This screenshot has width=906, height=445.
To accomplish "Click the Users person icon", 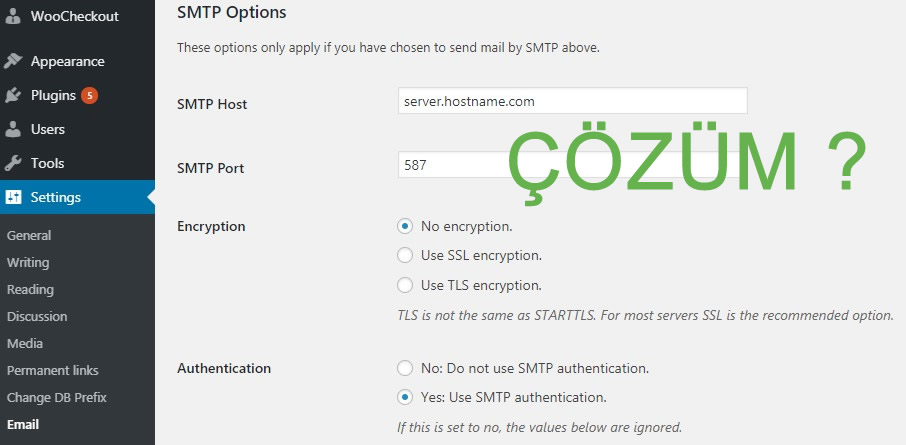I will [13, 129].
